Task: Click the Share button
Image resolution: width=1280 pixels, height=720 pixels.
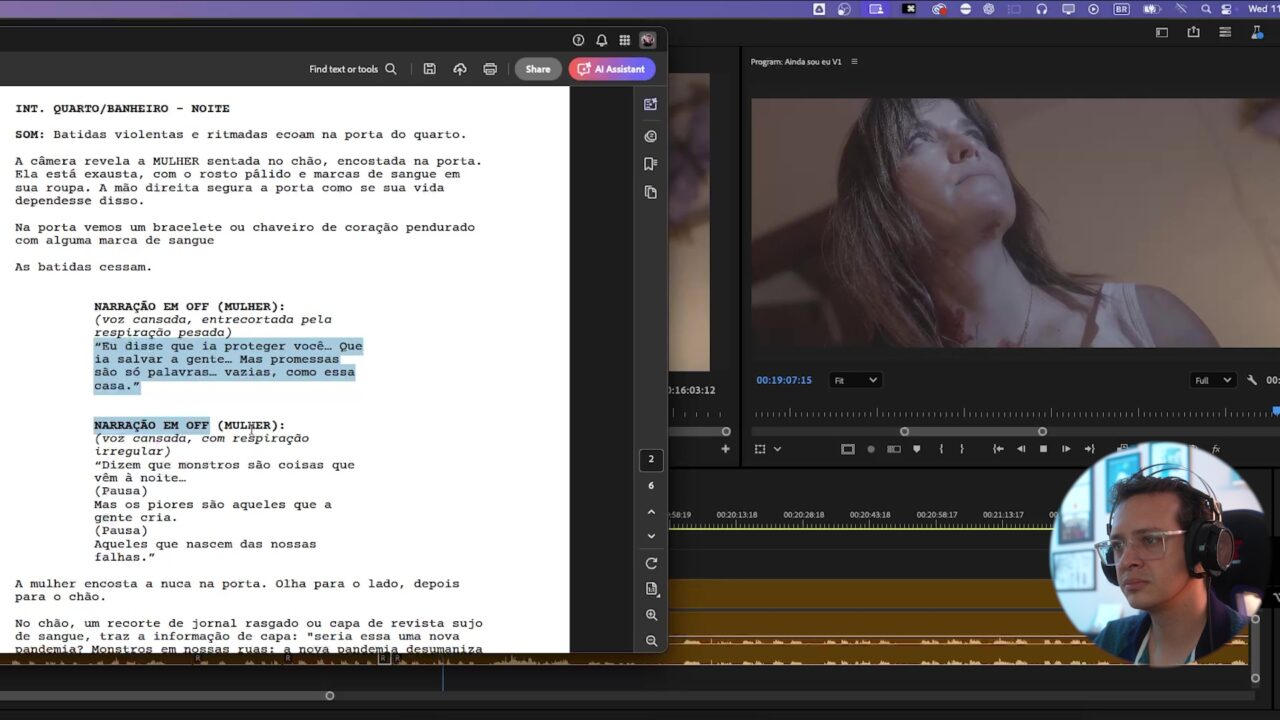Action: [x=537, y=69]
